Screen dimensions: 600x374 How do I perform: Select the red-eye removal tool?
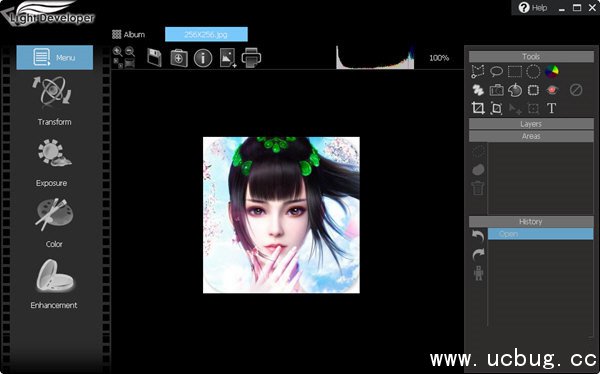551,90
